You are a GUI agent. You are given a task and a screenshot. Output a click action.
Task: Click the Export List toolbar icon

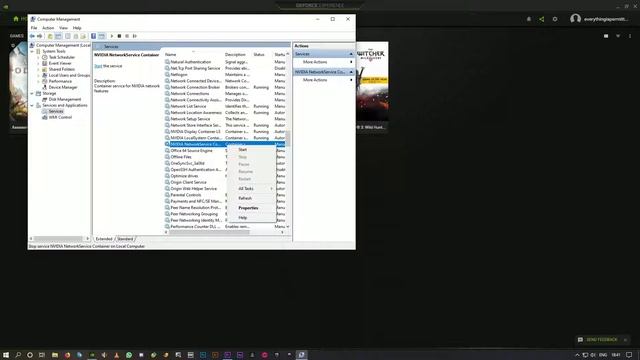(83, 36)
